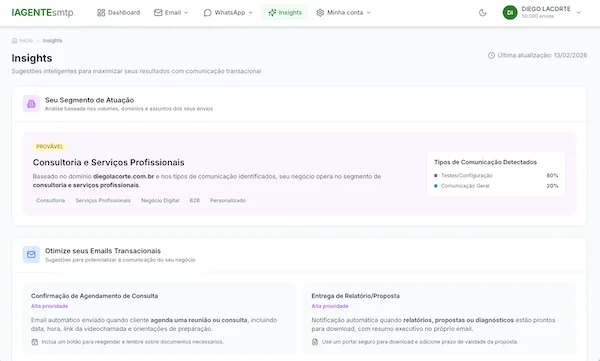Click the Insights sparkle icon
Screen dimensions: 600x361
click(272, 13)
